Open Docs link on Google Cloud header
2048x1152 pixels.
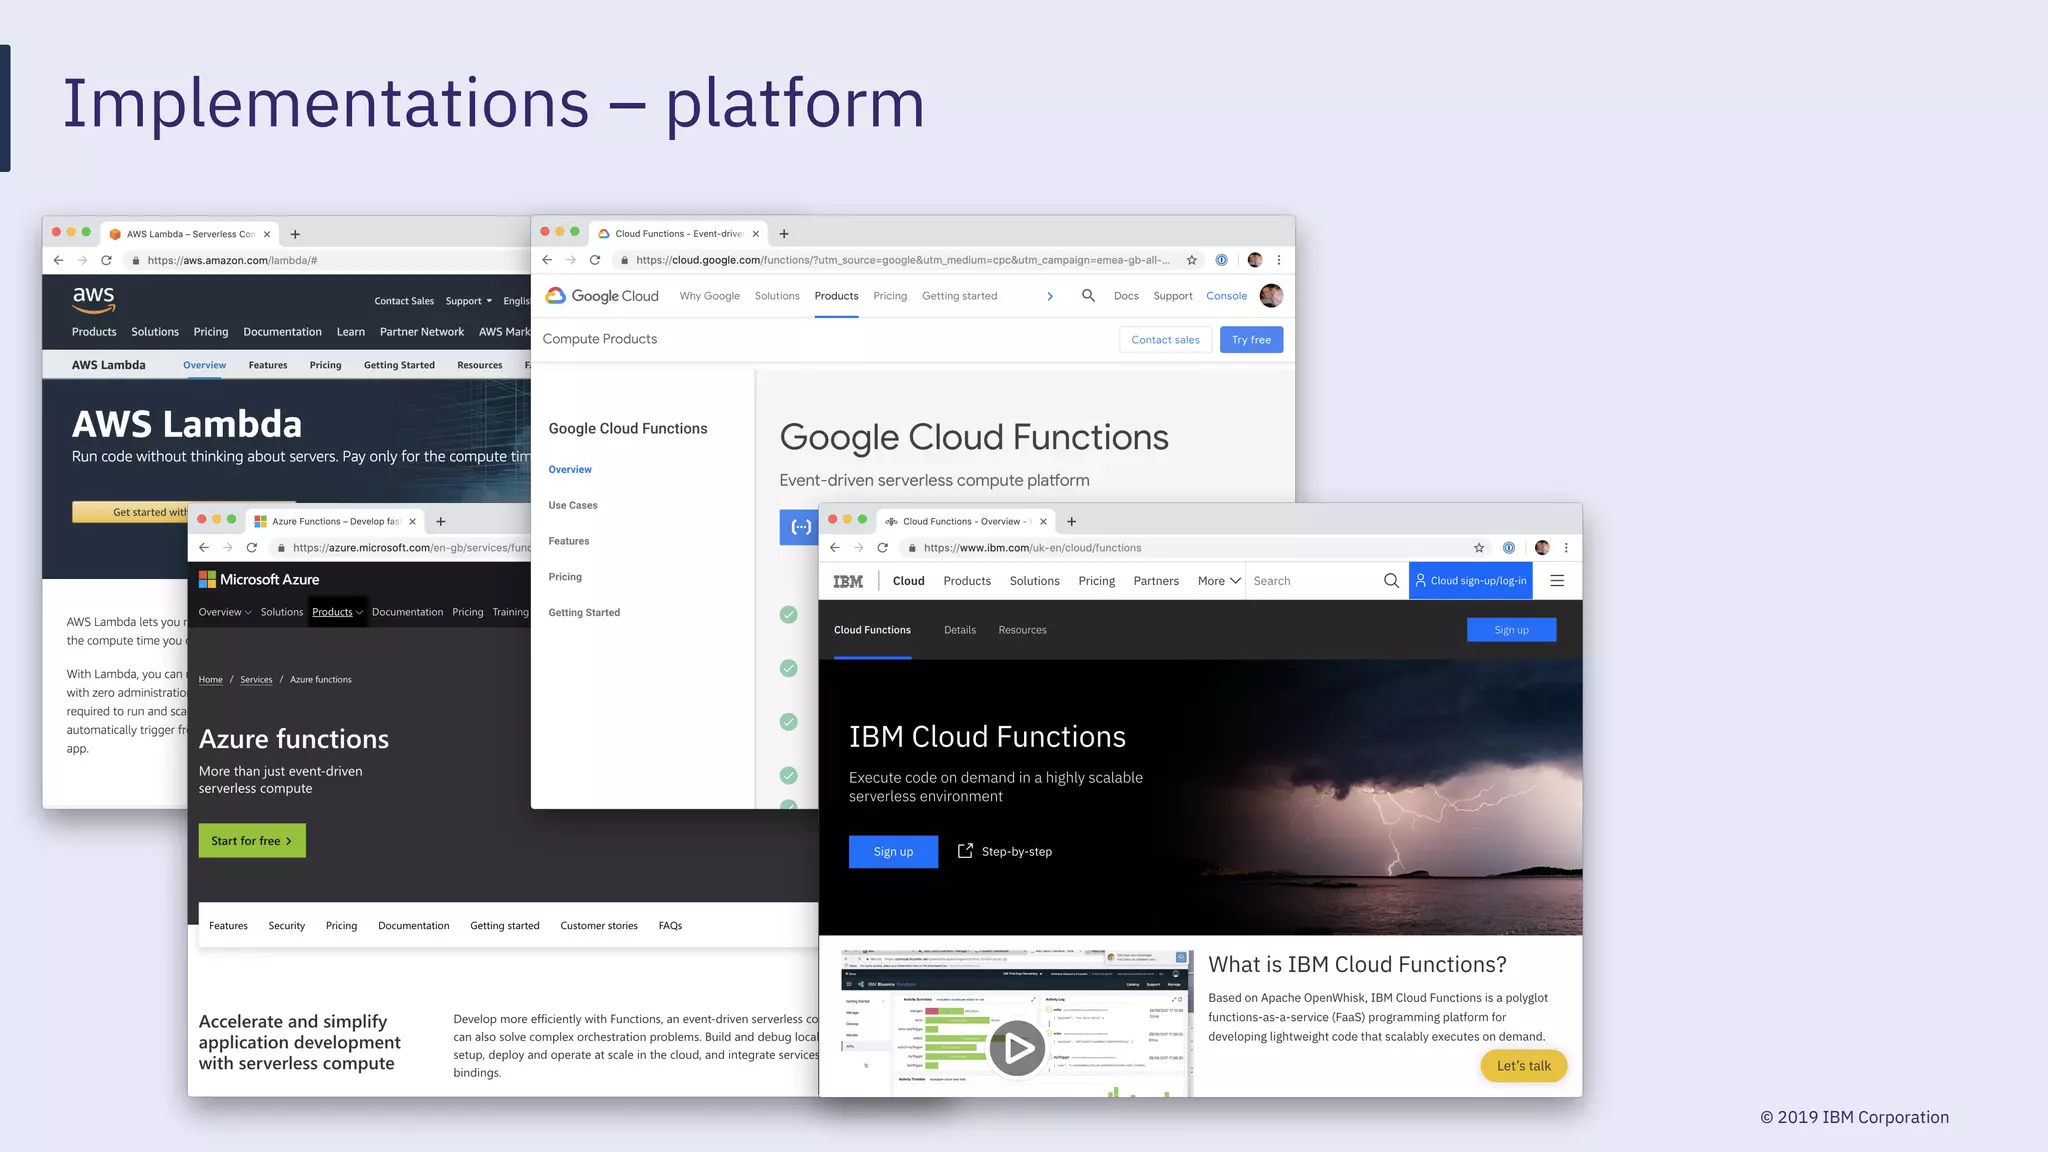[x=1126, y=296]
